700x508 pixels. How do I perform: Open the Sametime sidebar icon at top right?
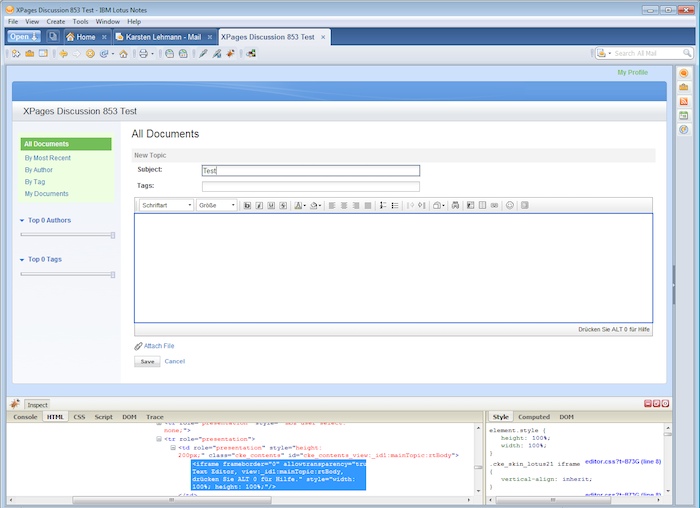[683, 73]
